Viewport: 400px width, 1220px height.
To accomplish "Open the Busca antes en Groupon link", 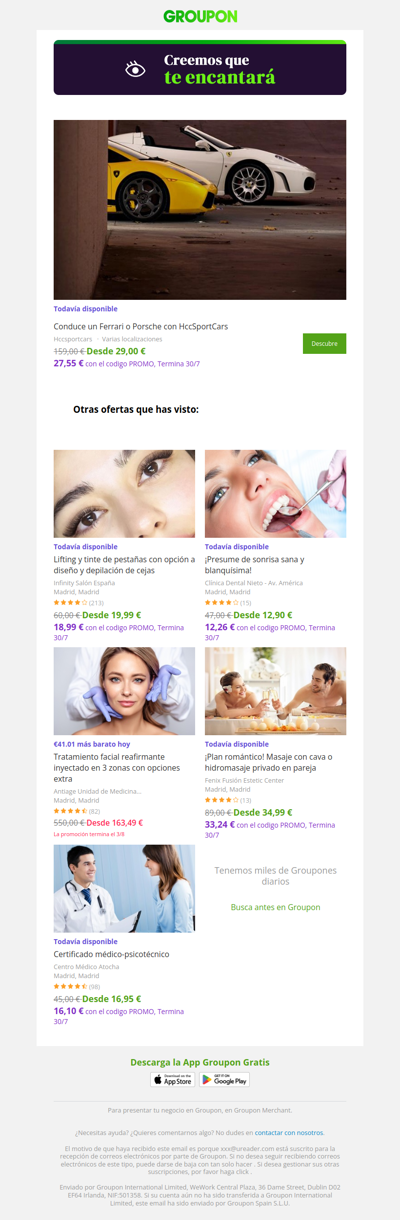I will coord(275,907).
